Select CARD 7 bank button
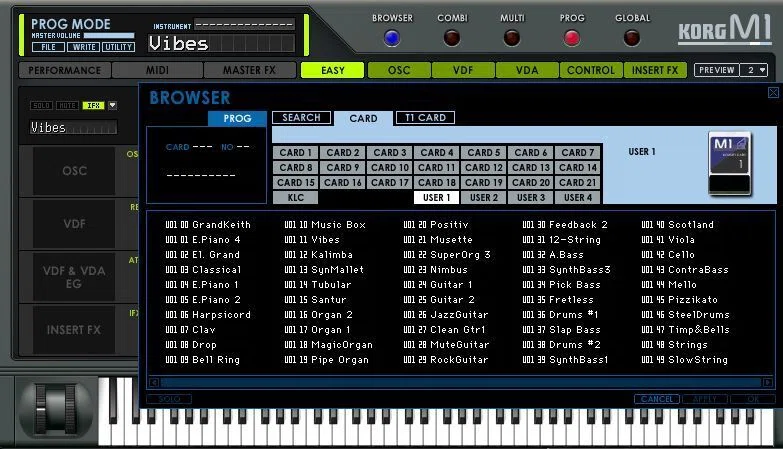This screenshot has width=783, height=449. (578, 152)
